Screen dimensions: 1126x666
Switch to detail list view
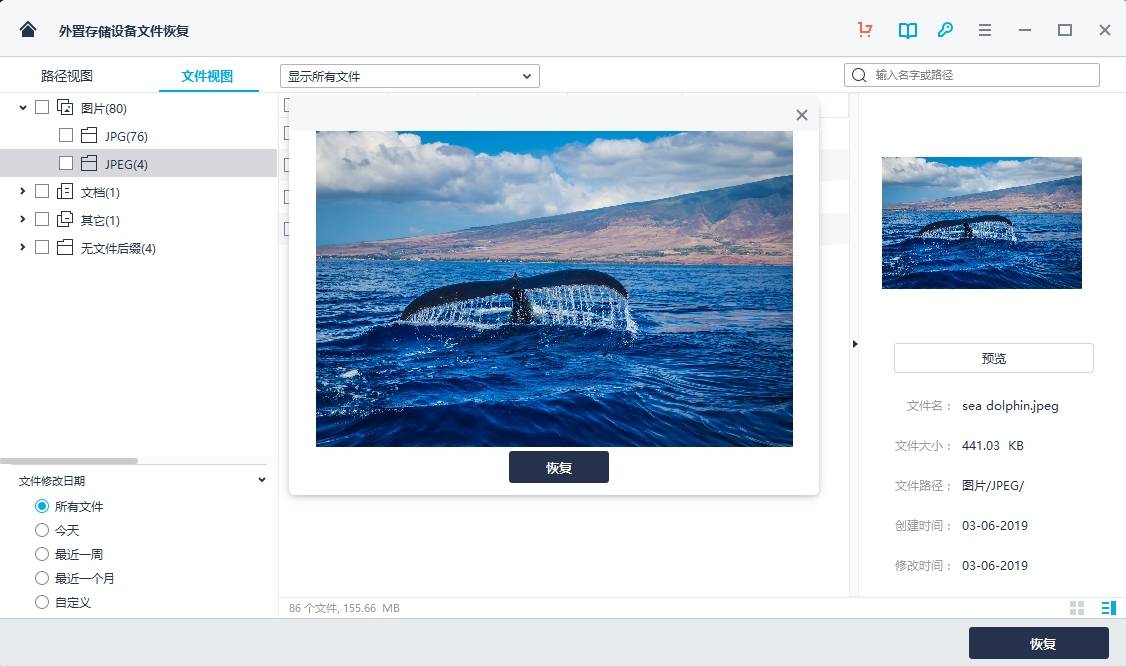(1109, 608)
